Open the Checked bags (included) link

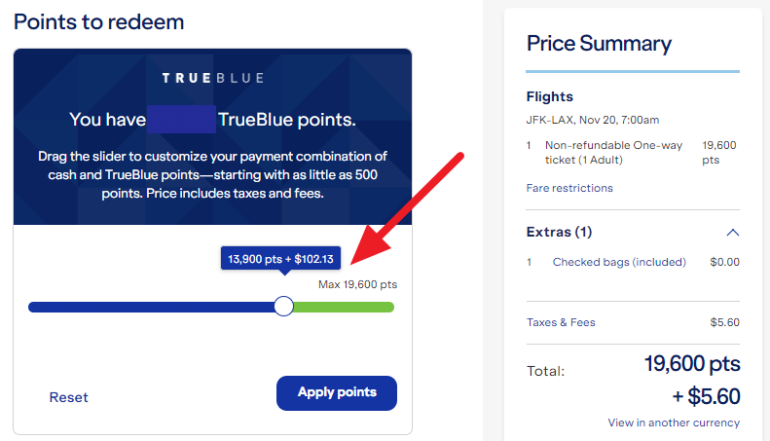click(619, 262)
